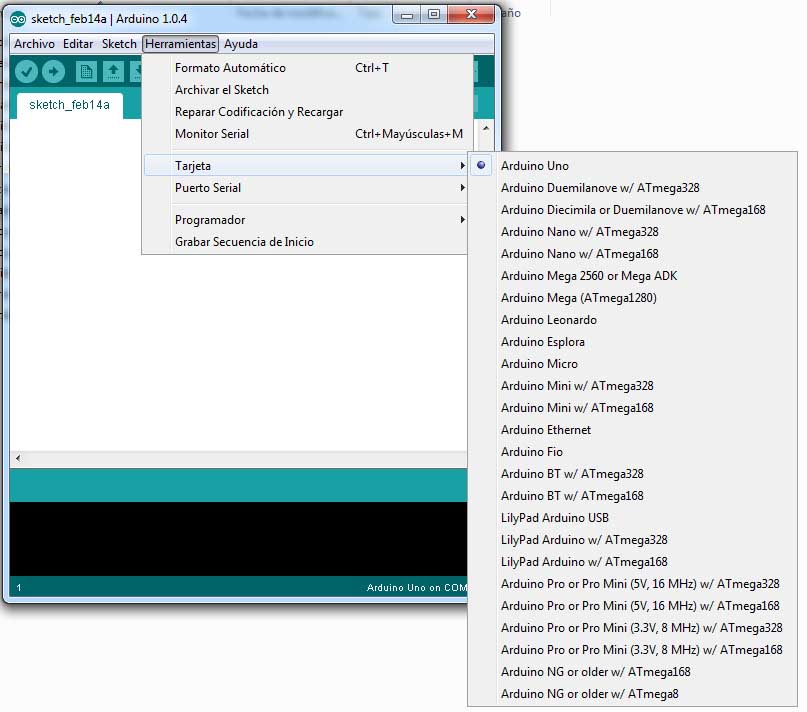Image resolution: width=807 pixels, height=712 pixels.
Task: Choose the Arduino Fio board
Action: click(633, 452)
